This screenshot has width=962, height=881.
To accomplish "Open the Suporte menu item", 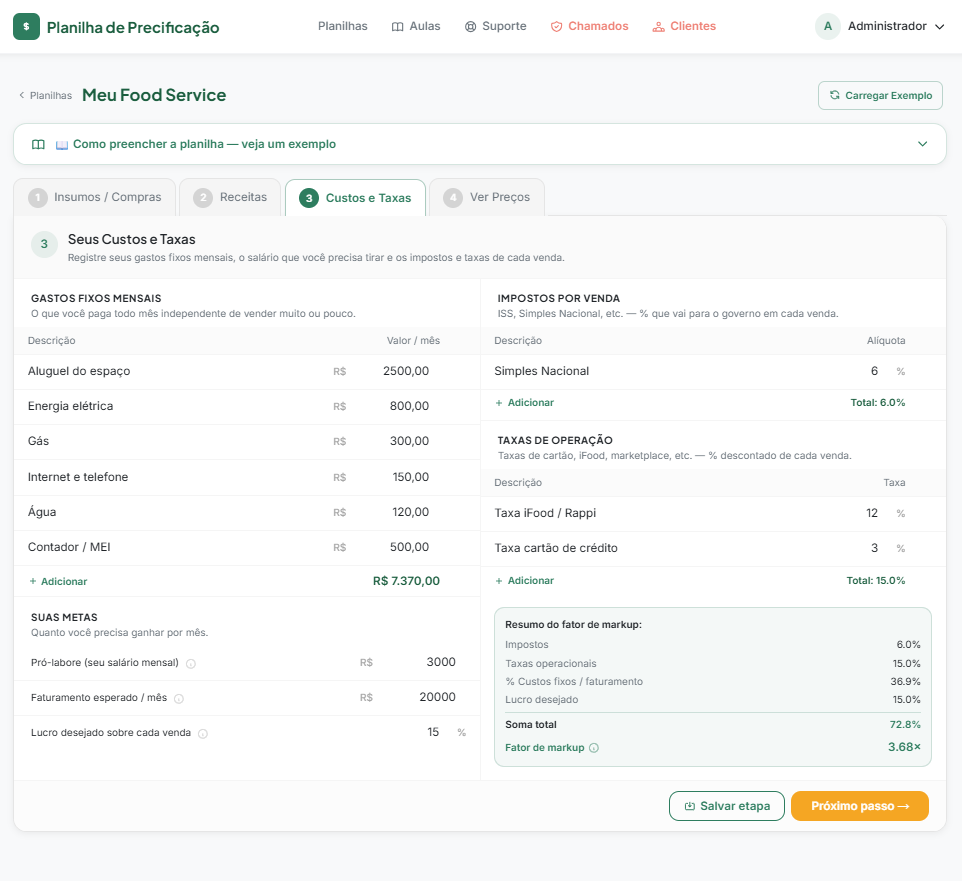I will click(x=496, y=26).
